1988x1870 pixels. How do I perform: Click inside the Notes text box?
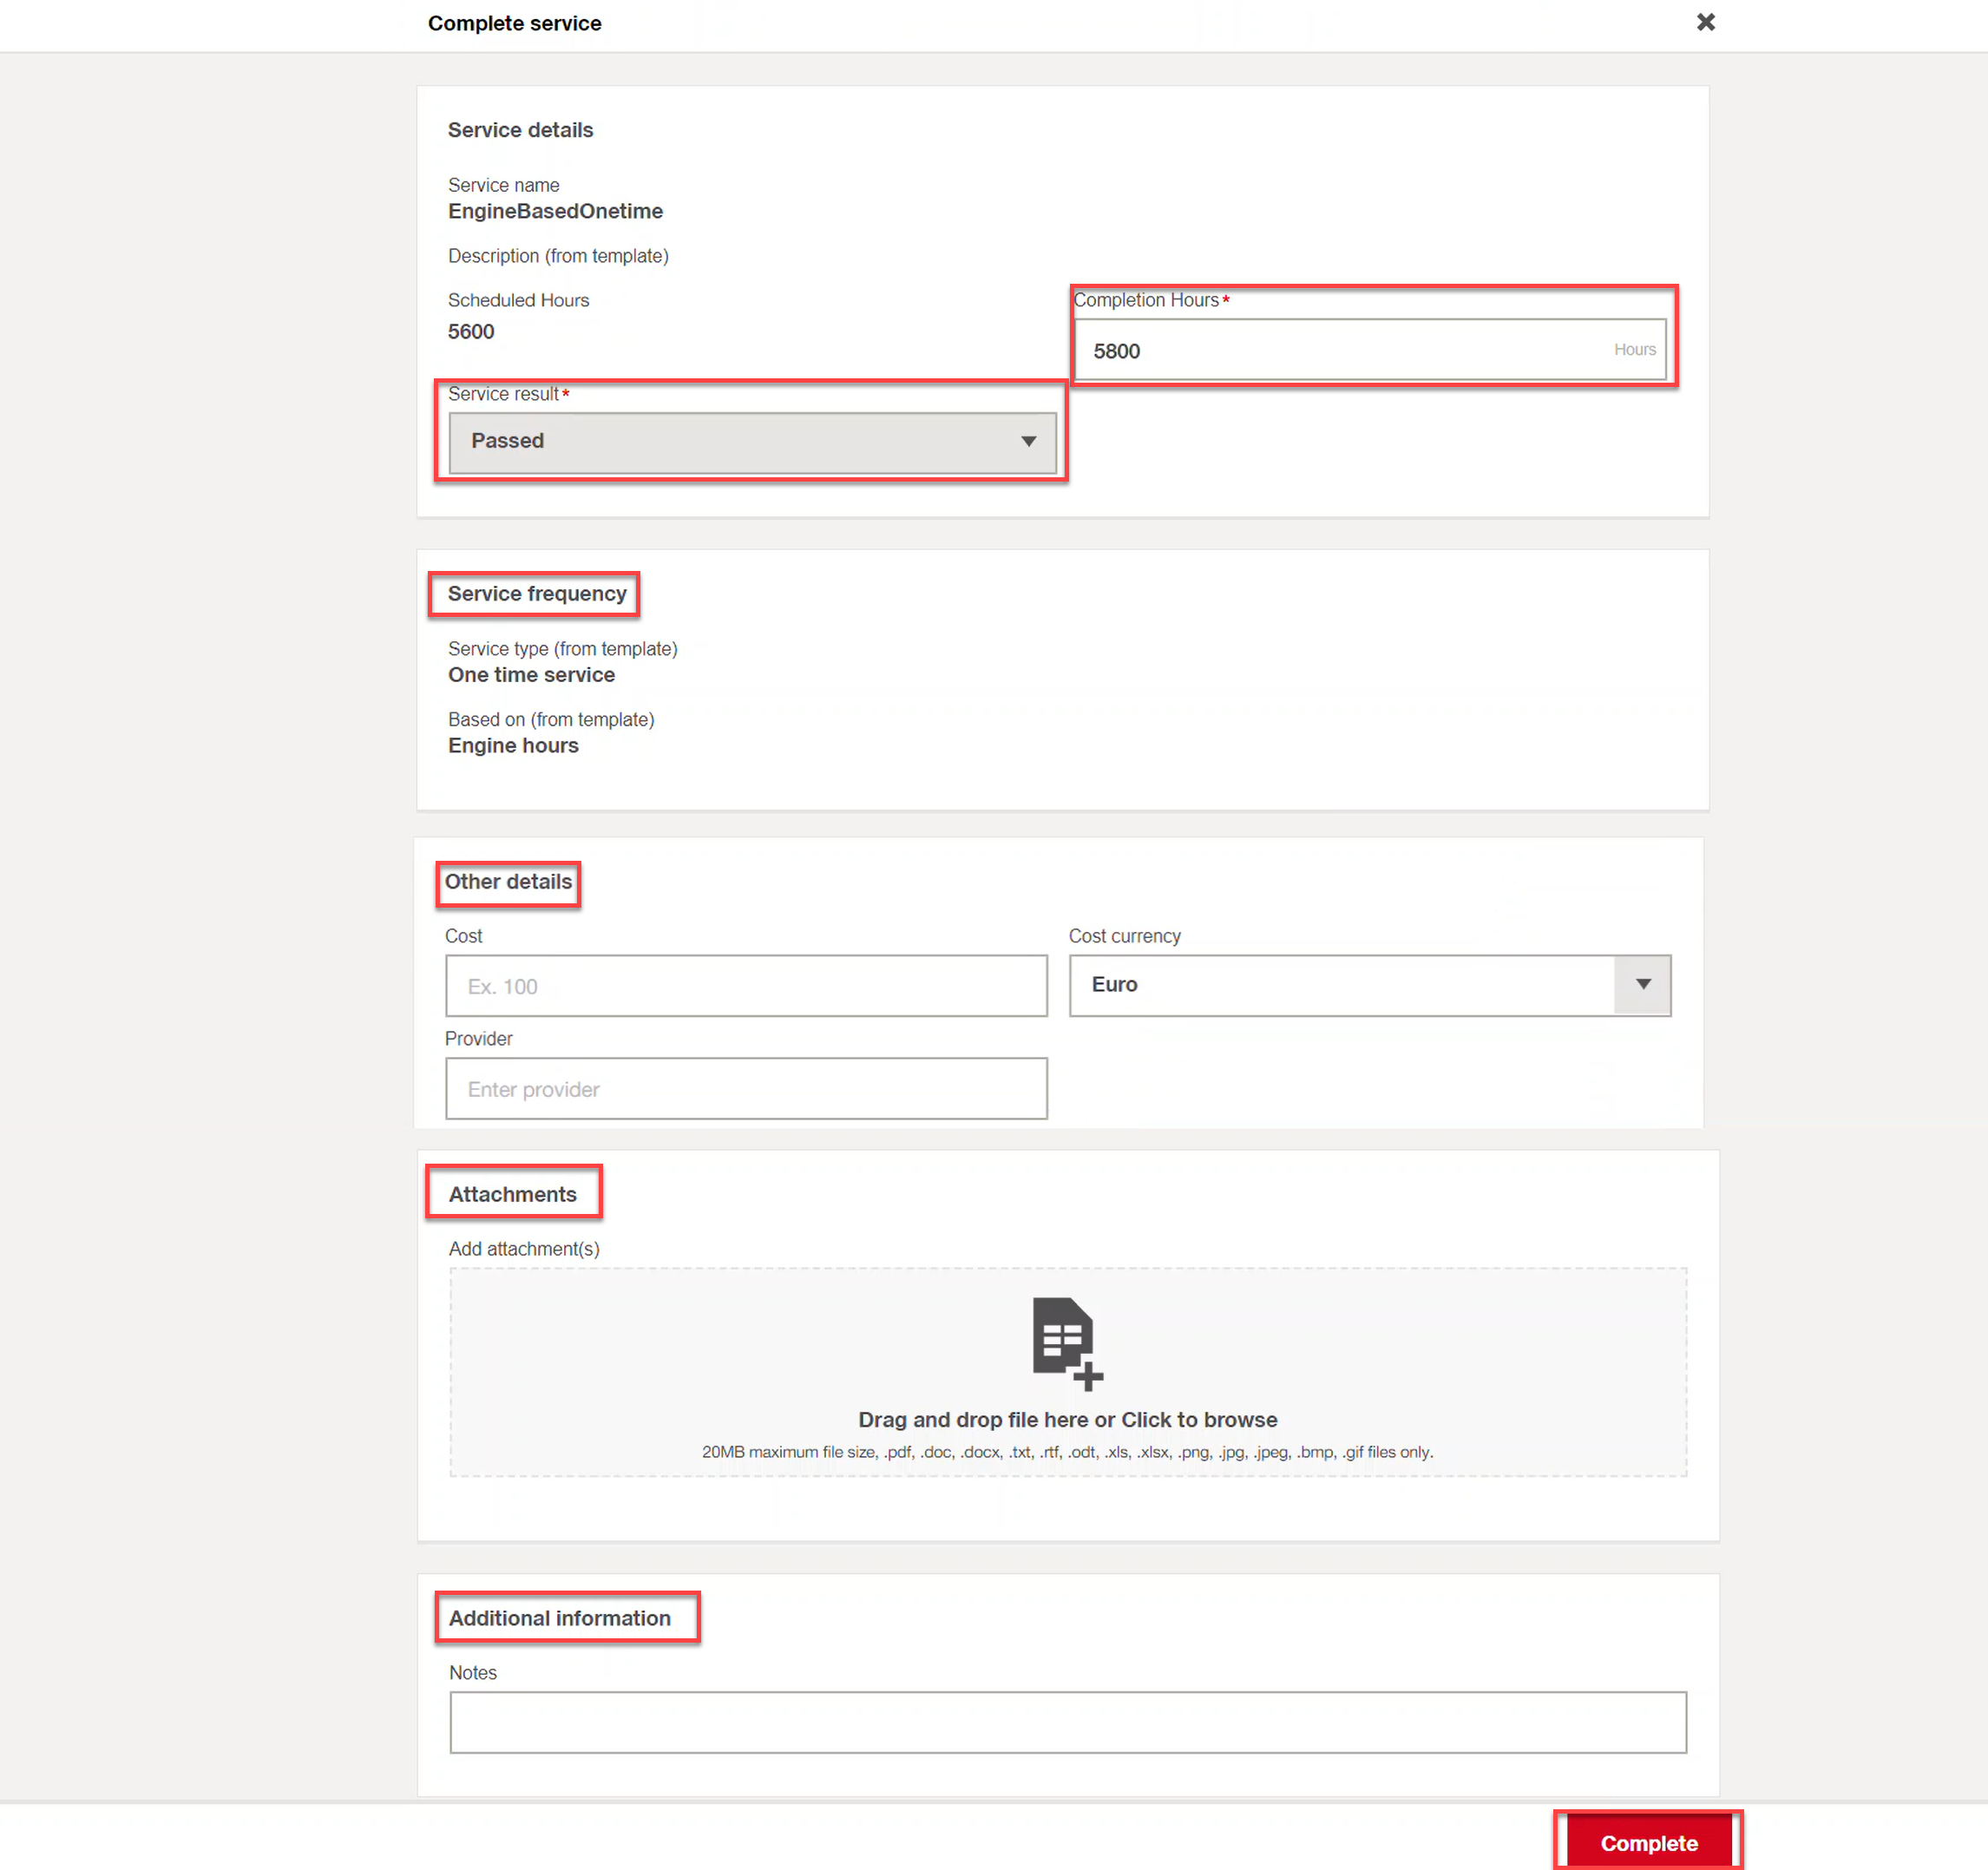[x=1067, y=1722]
